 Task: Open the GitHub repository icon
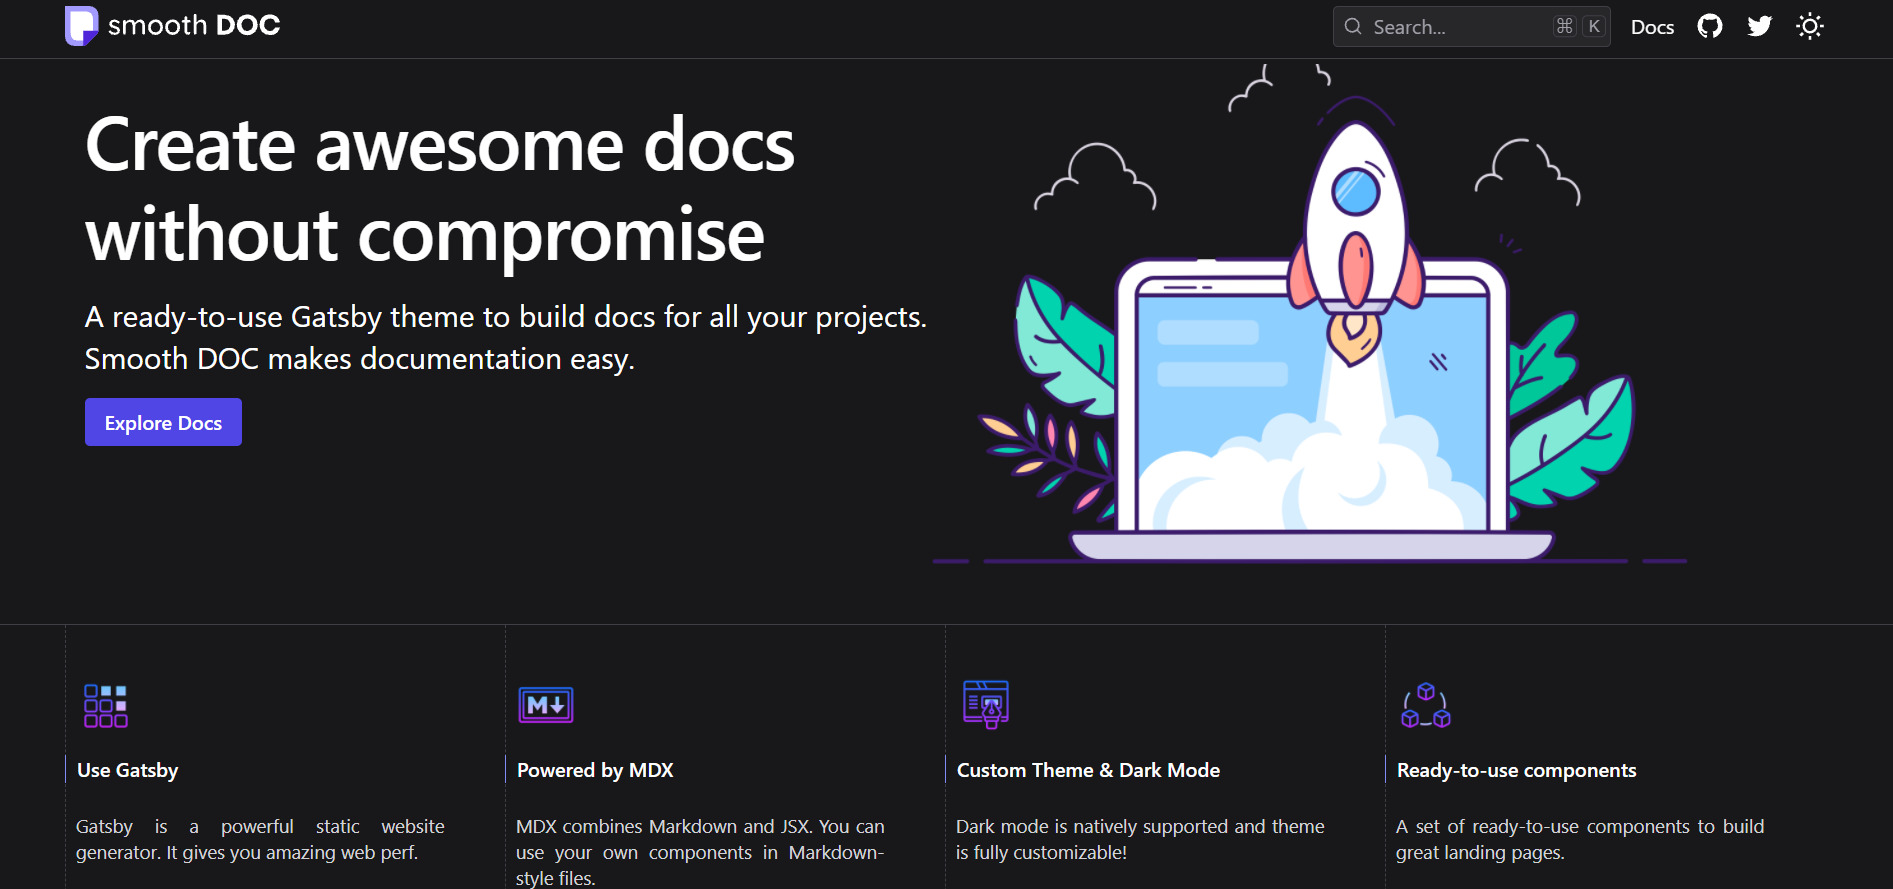tap(1710, 26)
